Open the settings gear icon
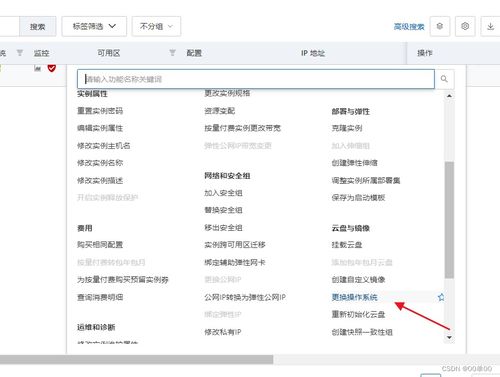Screen dimensions: 500x377 tap(465, 26)
